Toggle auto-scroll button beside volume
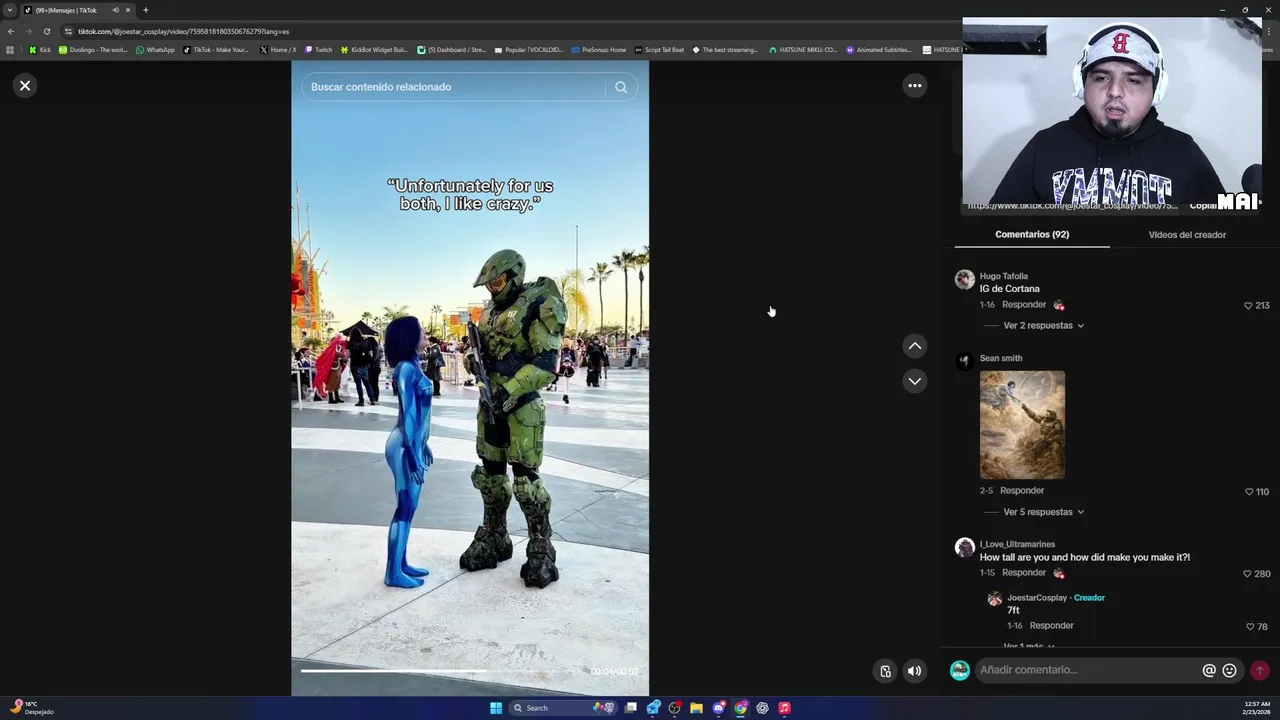This screenshot has width=1280, height=720. [885, 671]
